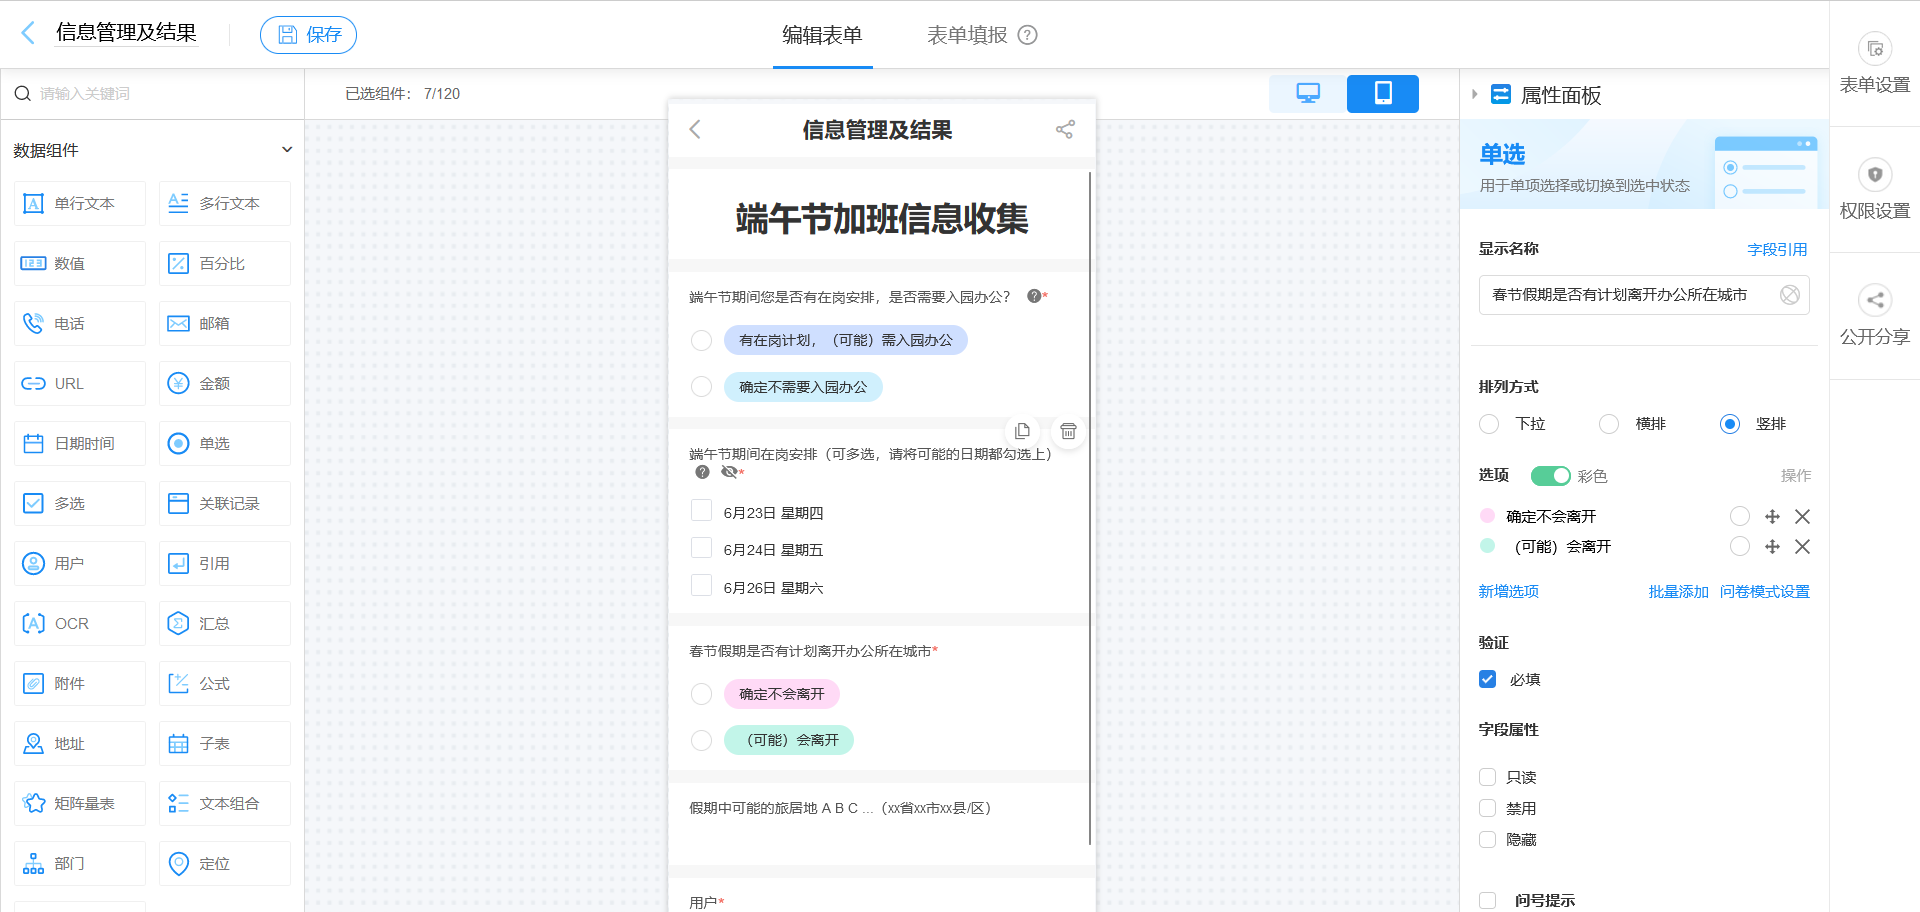The width and height of the screenshot is (1920, 912).
Task: Select the 横排 horizontal layout radio button
Action: tap(1608, 424)
